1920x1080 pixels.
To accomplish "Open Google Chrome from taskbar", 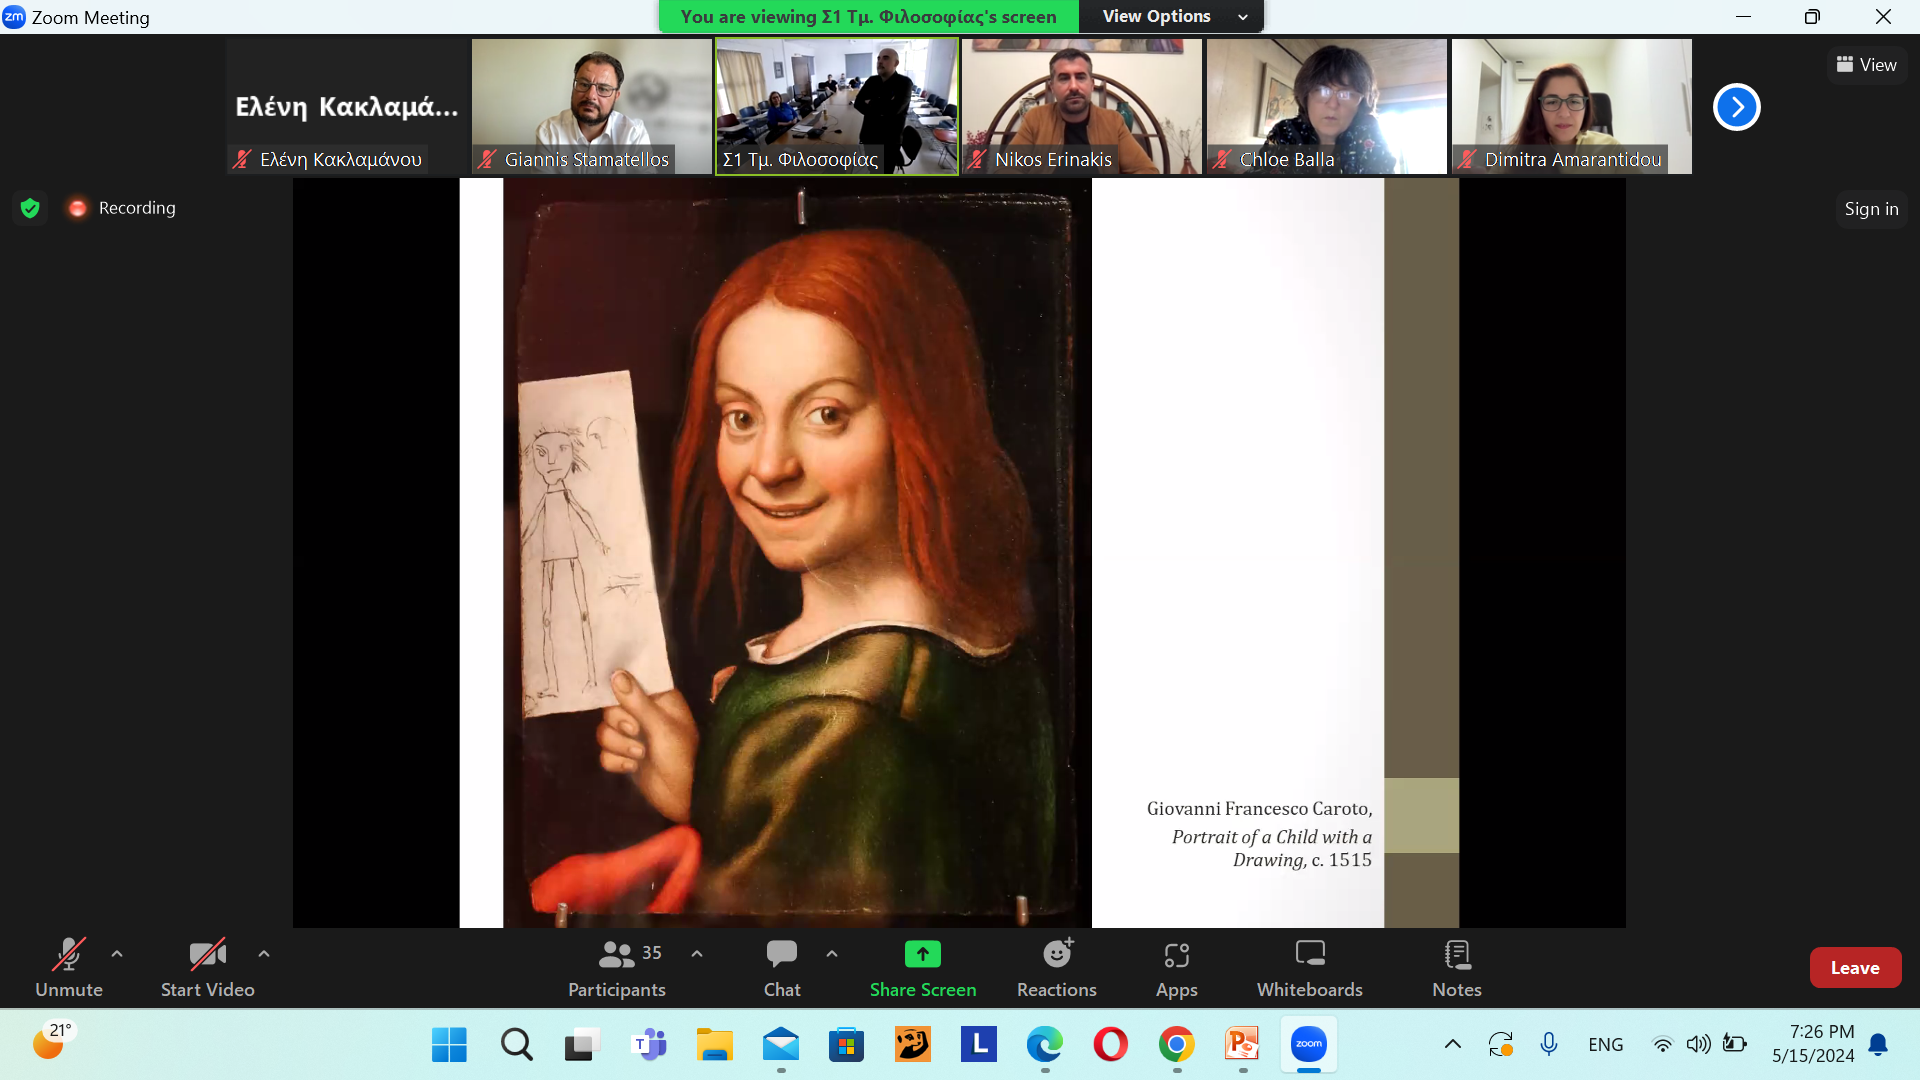I will click(1177, 1045).
